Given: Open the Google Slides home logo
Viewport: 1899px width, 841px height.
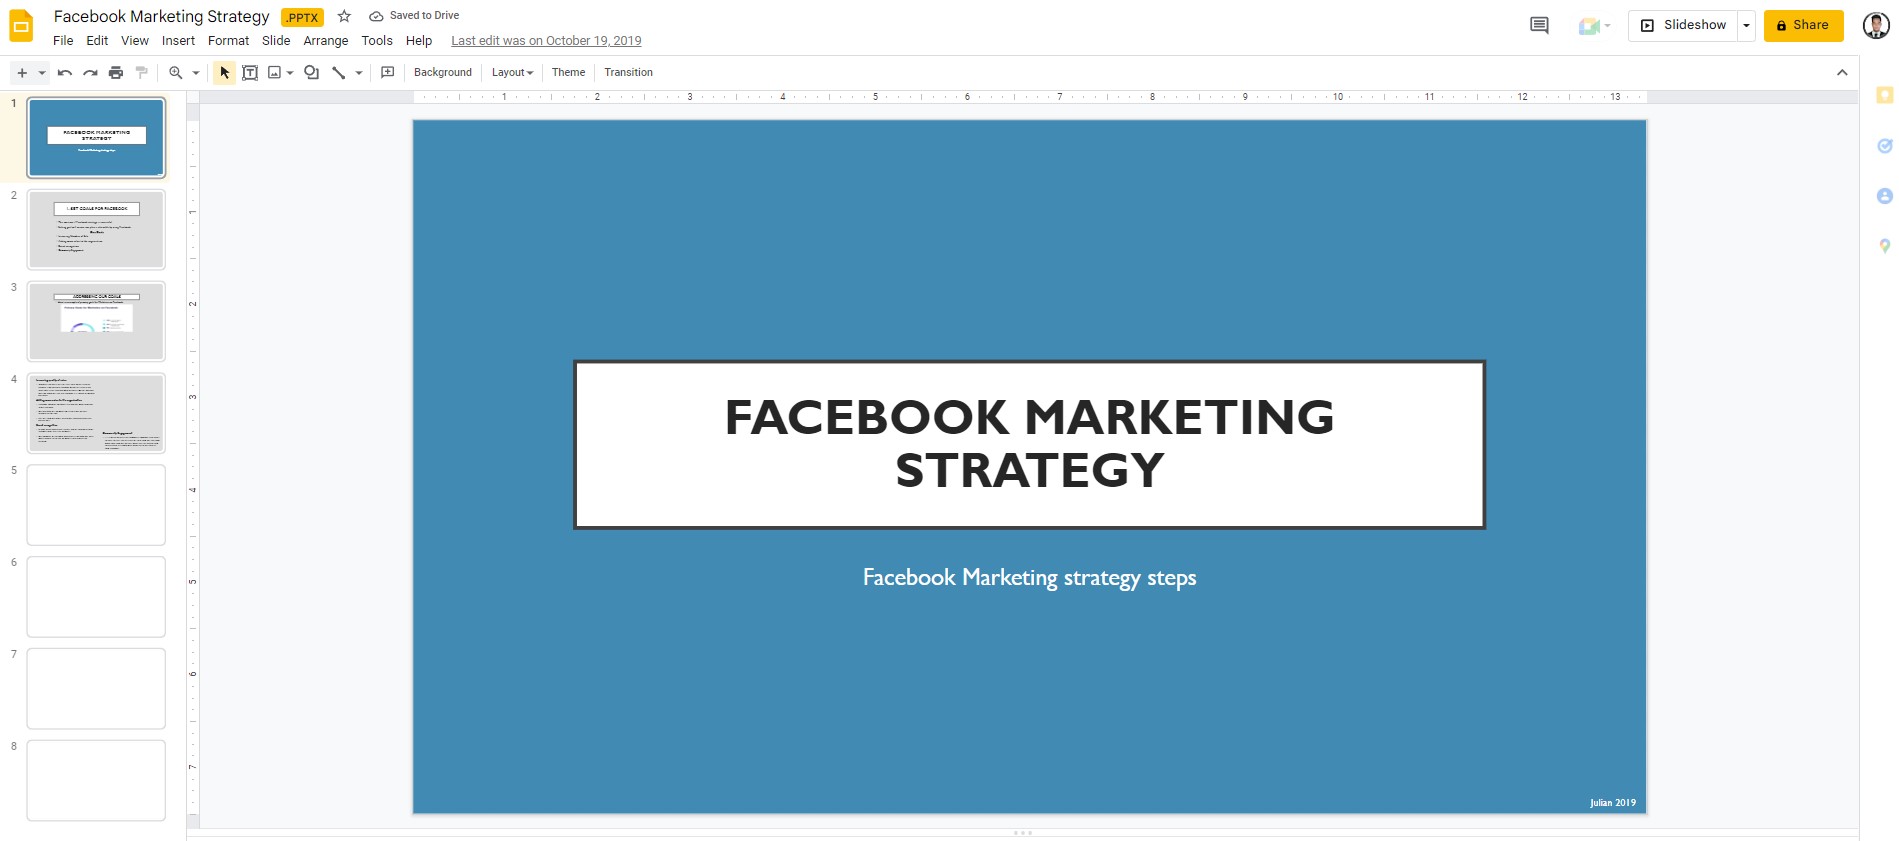Looking at the screenshot, I should point(21,26).
